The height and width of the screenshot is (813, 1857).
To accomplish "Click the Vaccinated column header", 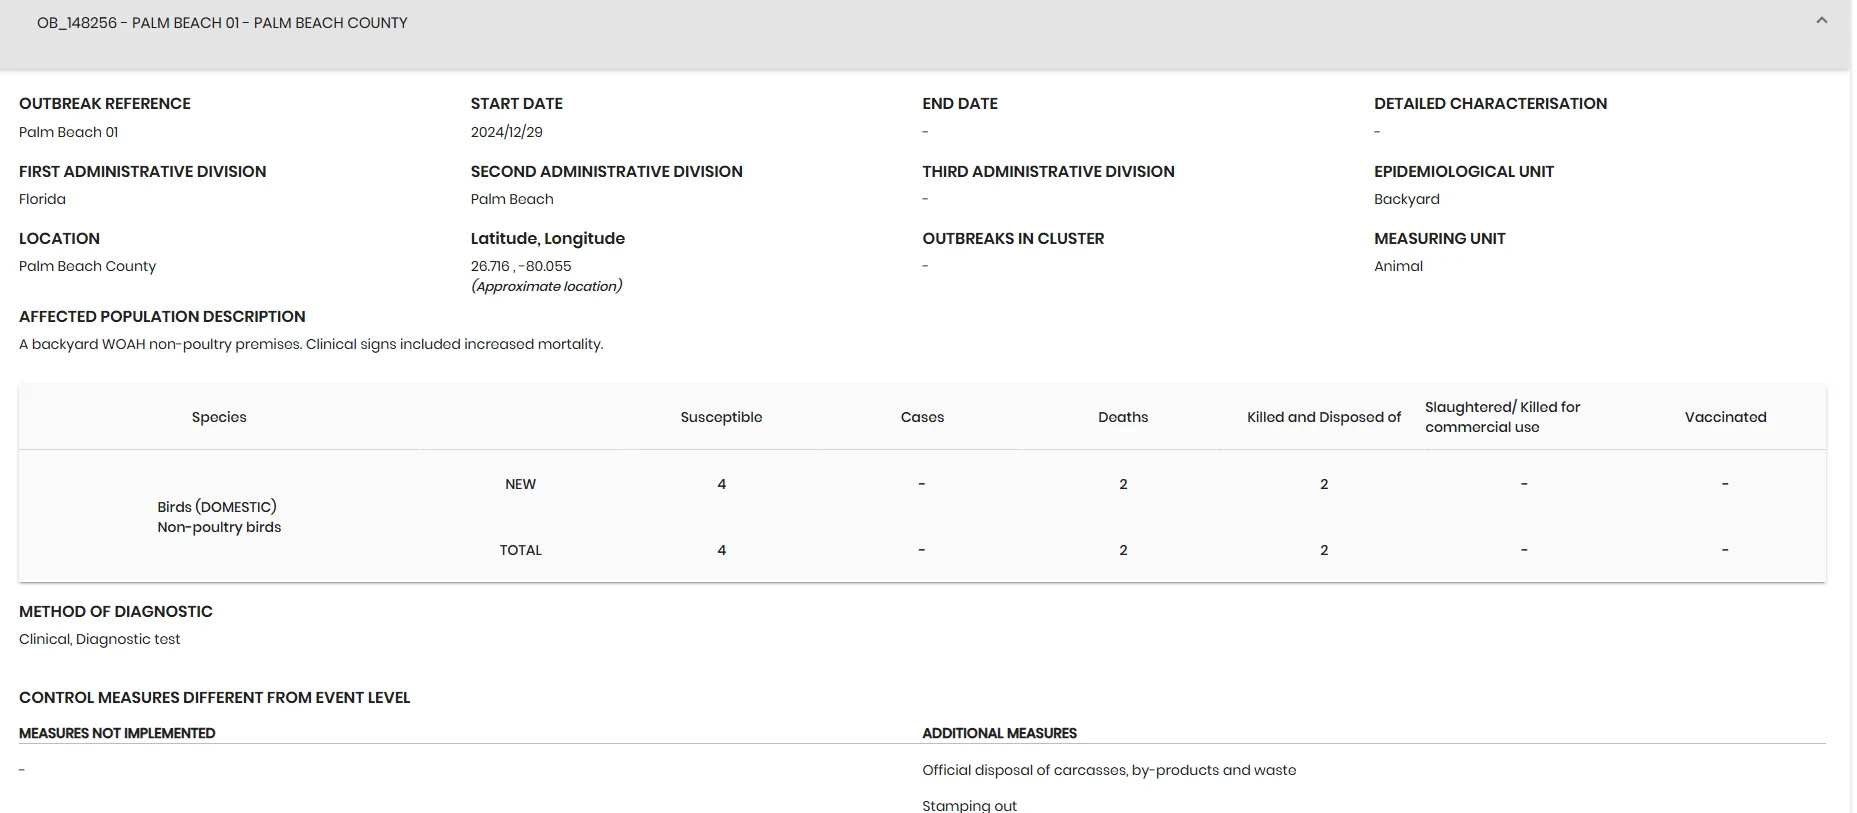I will click(1725, 417).
